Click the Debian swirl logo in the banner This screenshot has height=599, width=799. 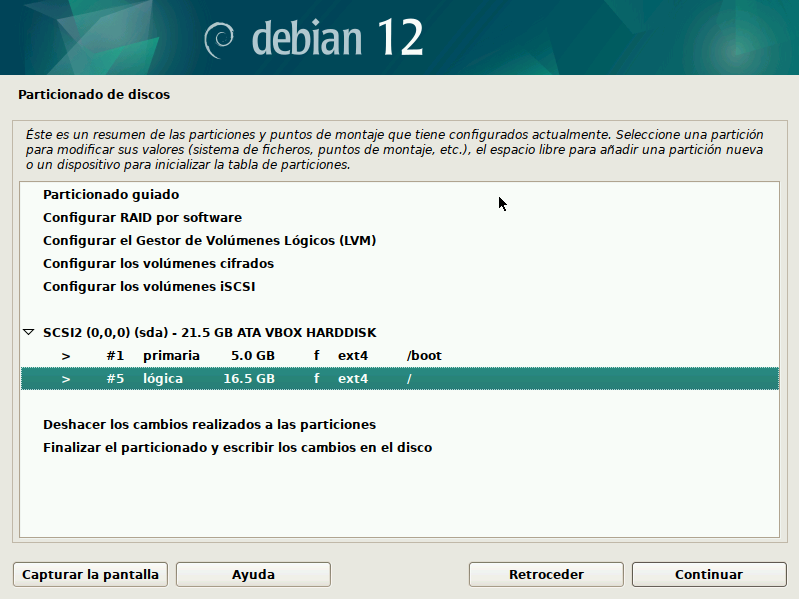coord(220,38)
